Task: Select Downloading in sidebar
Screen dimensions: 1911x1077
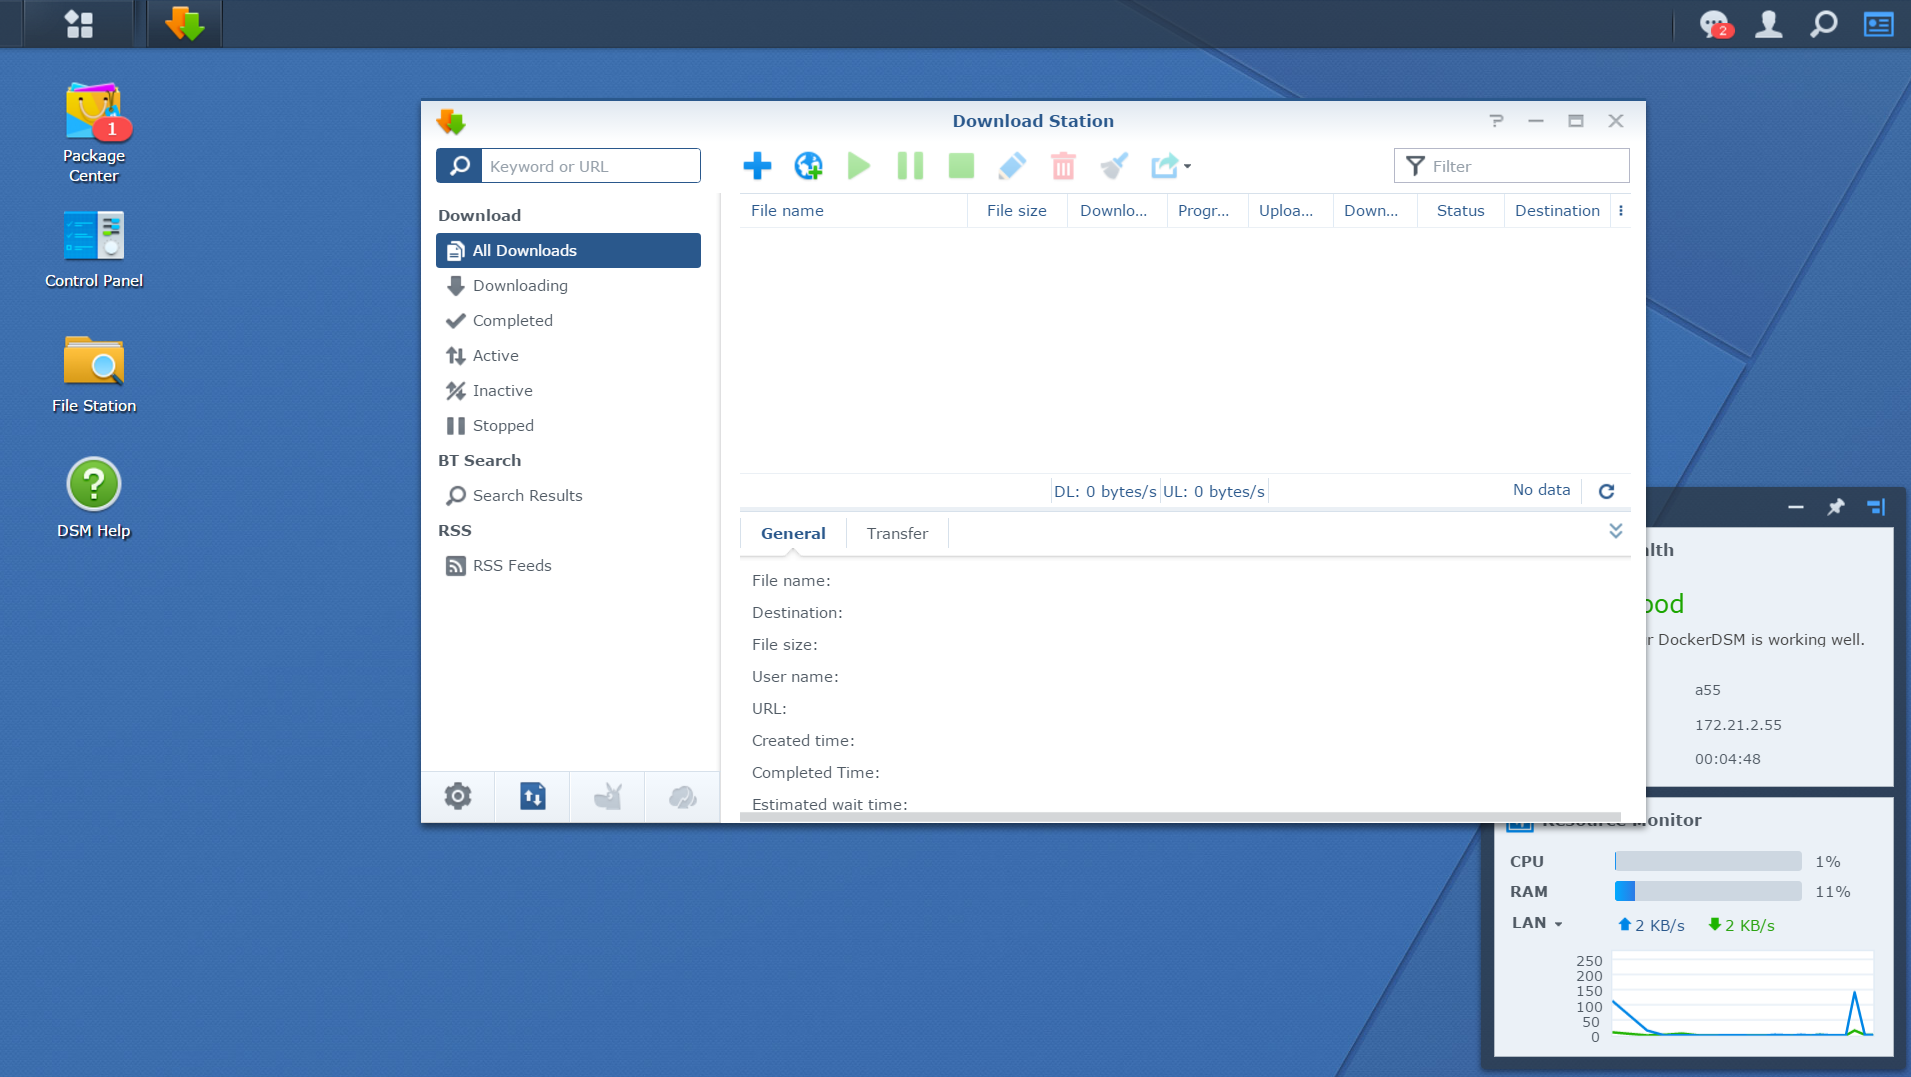Action: tap(568, 285)
